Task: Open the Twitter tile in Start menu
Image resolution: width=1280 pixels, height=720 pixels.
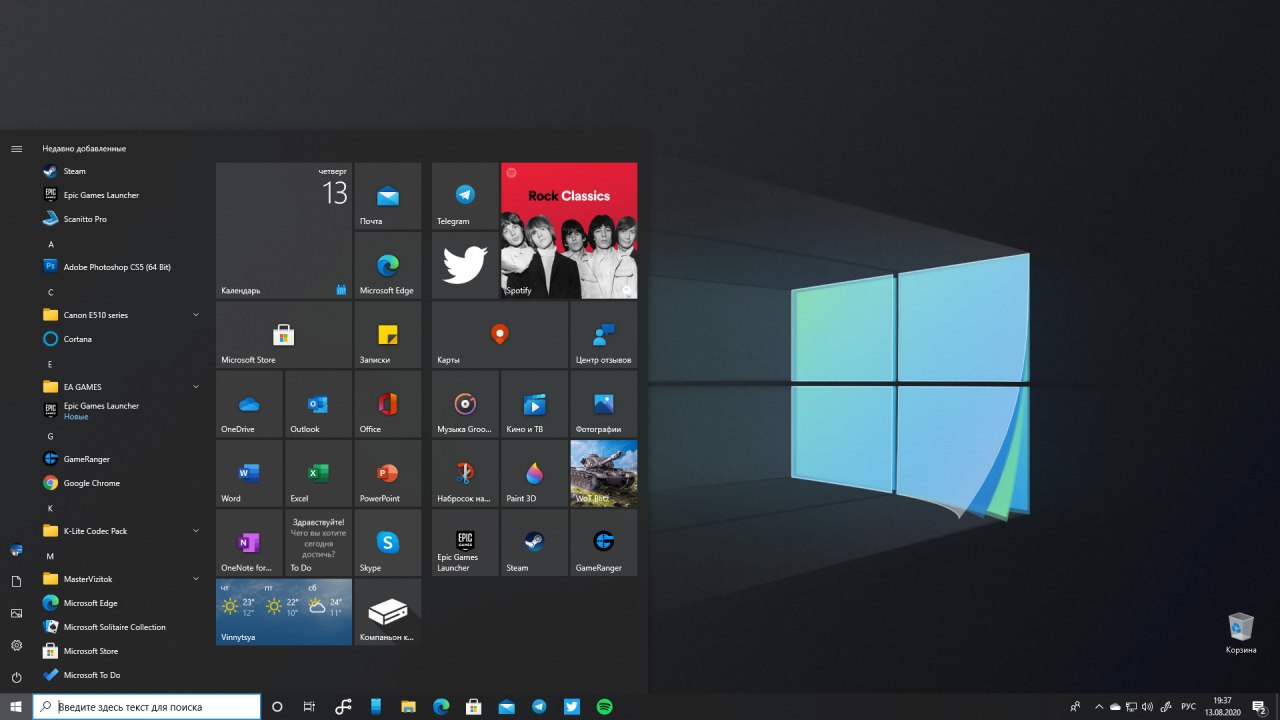Action: click(x=465, y=265)
